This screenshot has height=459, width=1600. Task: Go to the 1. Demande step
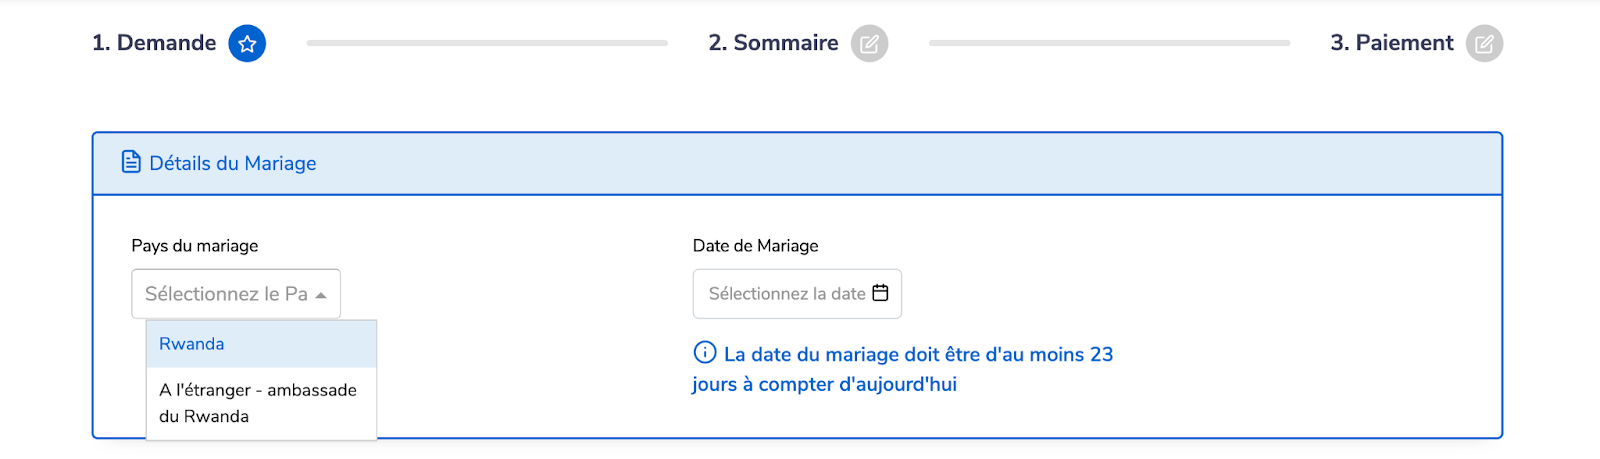154,43
